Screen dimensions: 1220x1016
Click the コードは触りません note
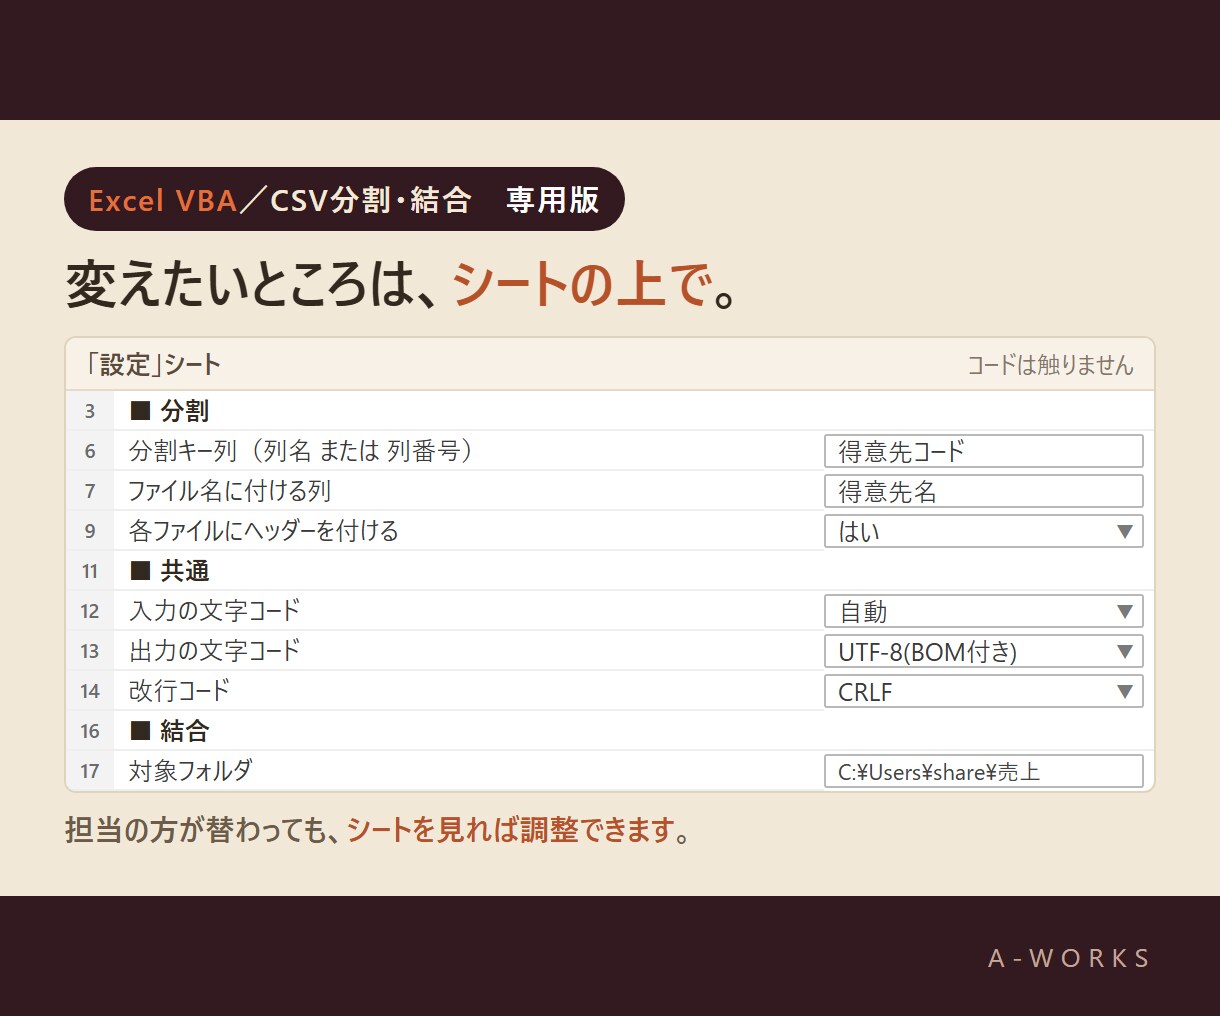(1050, 365)
